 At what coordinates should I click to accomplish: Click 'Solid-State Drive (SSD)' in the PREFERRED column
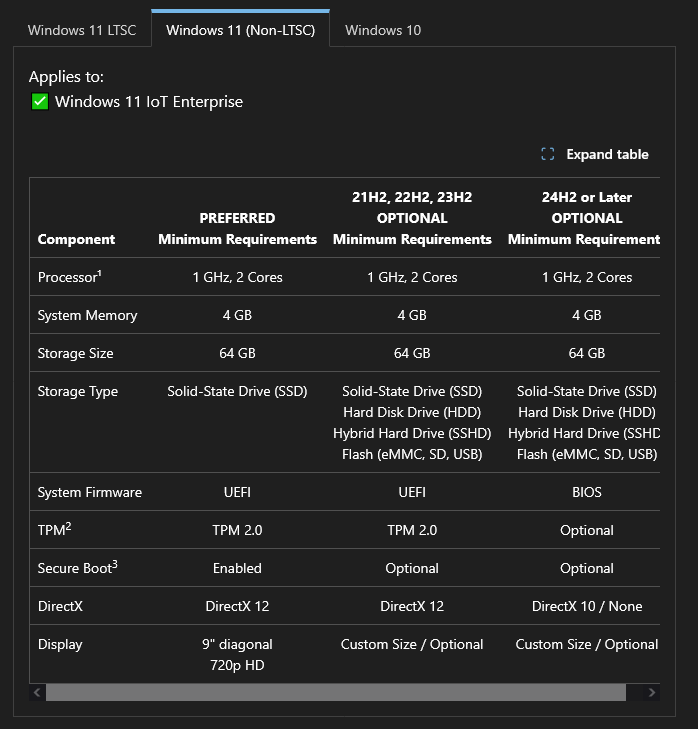pos(237,391)
